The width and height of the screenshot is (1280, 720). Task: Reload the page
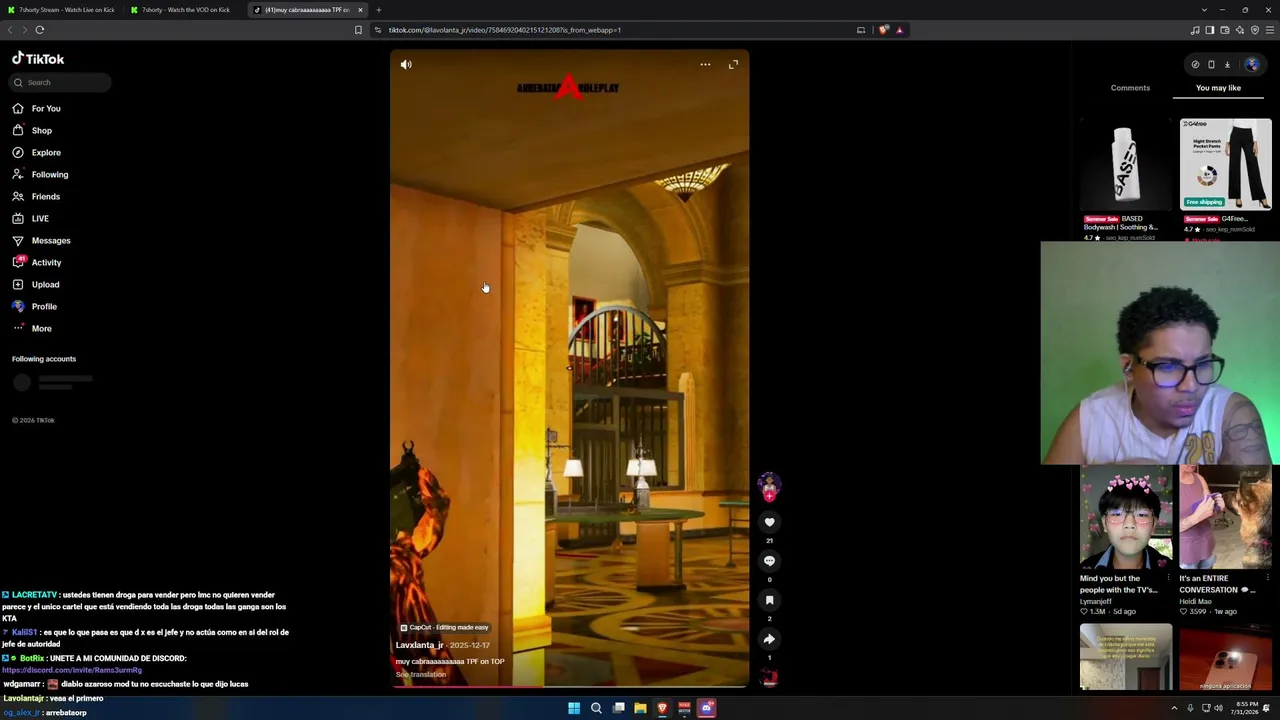point(40,30)
